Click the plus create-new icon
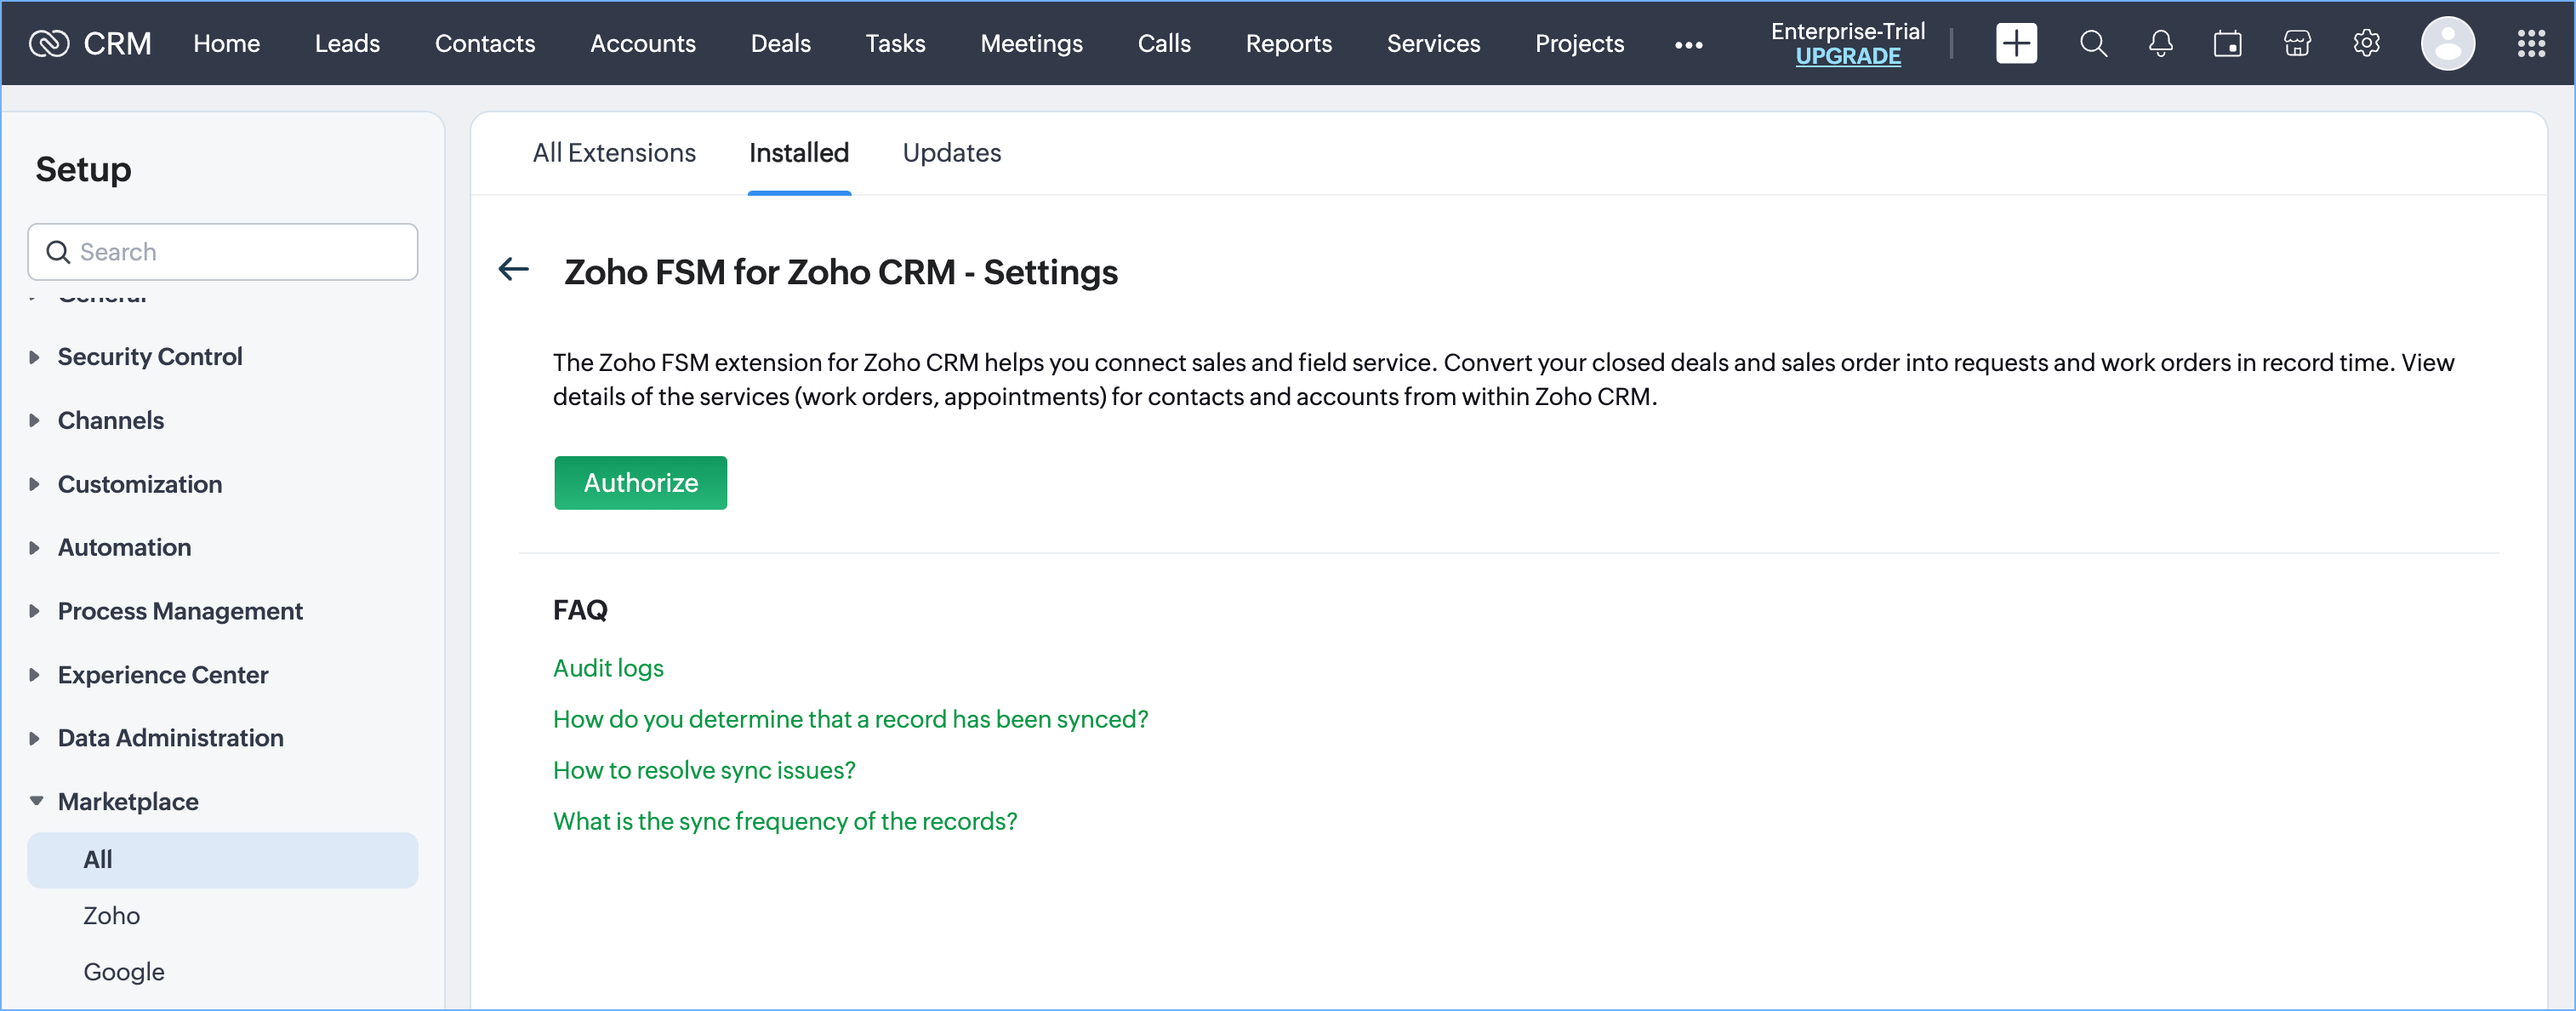The height and width of the screenshot is (1011, 2576). (2015, 43)
